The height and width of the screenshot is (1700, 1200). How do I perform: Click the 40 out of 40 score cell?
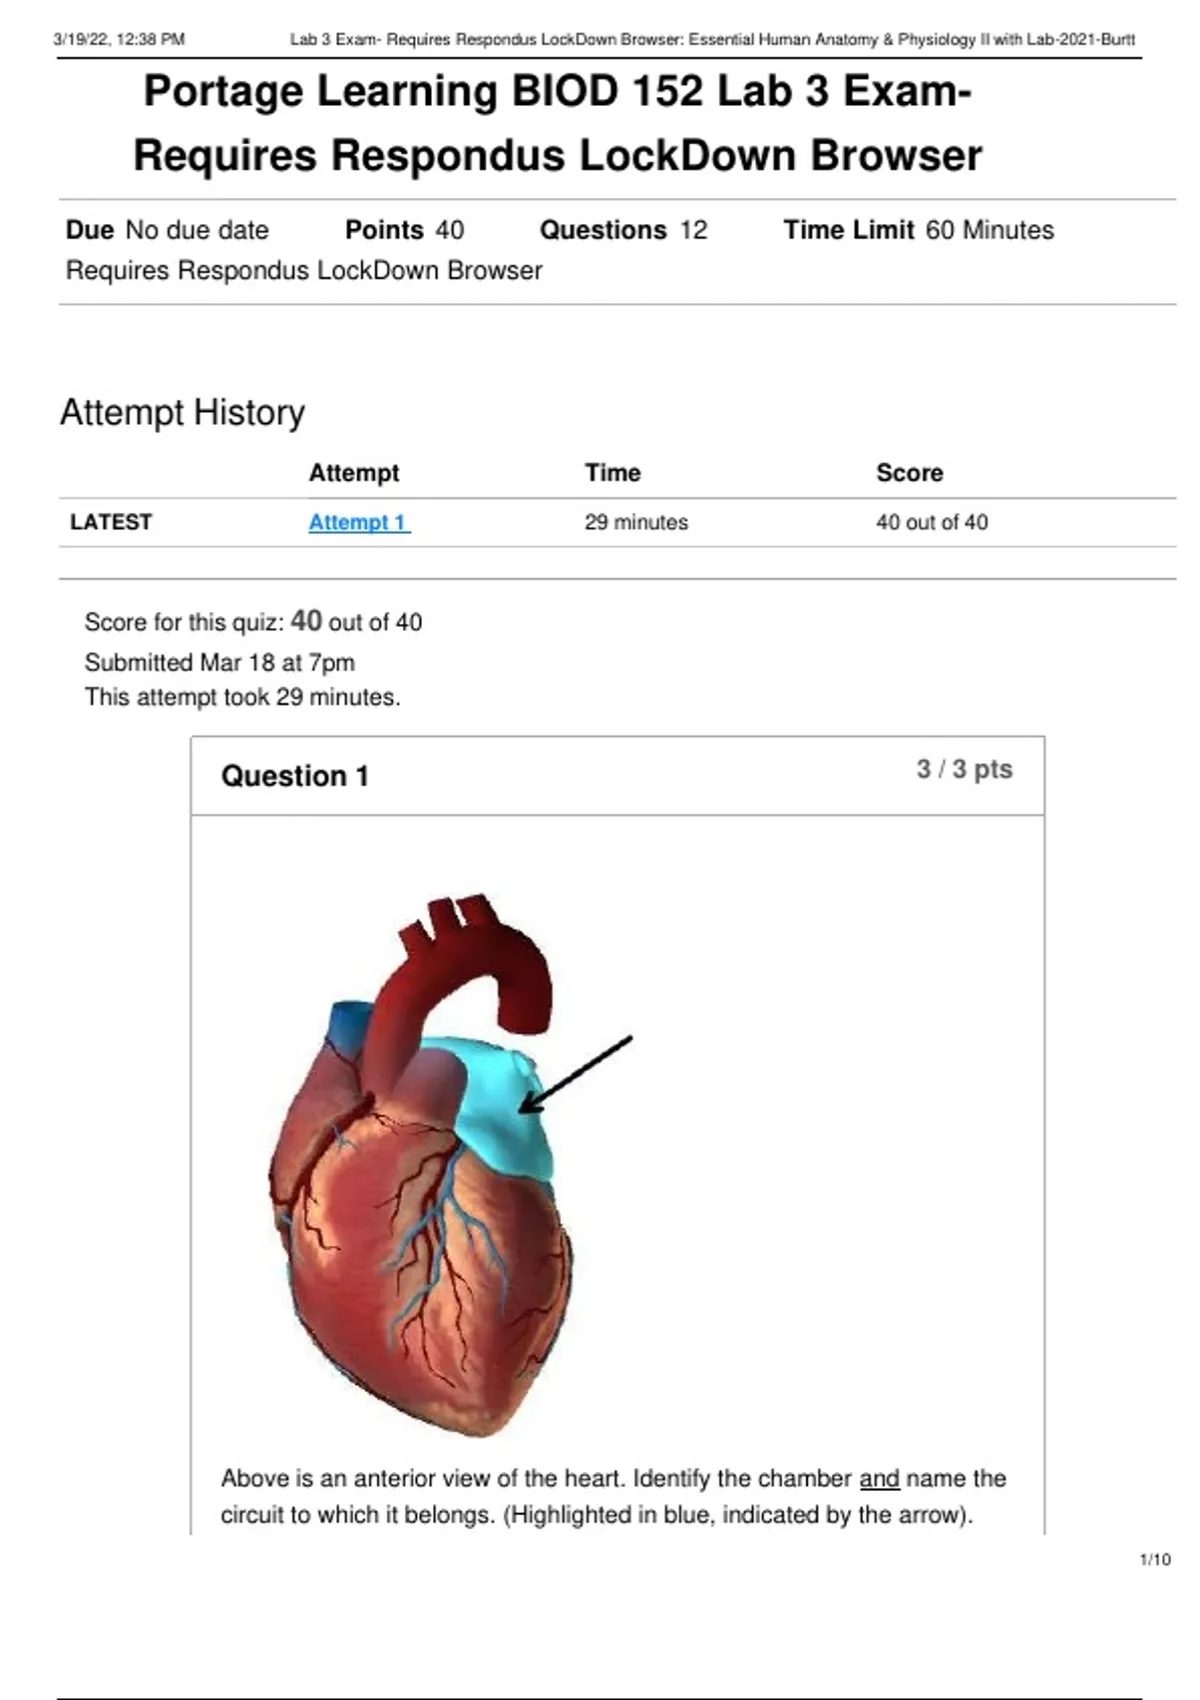[x=931, y=522]
